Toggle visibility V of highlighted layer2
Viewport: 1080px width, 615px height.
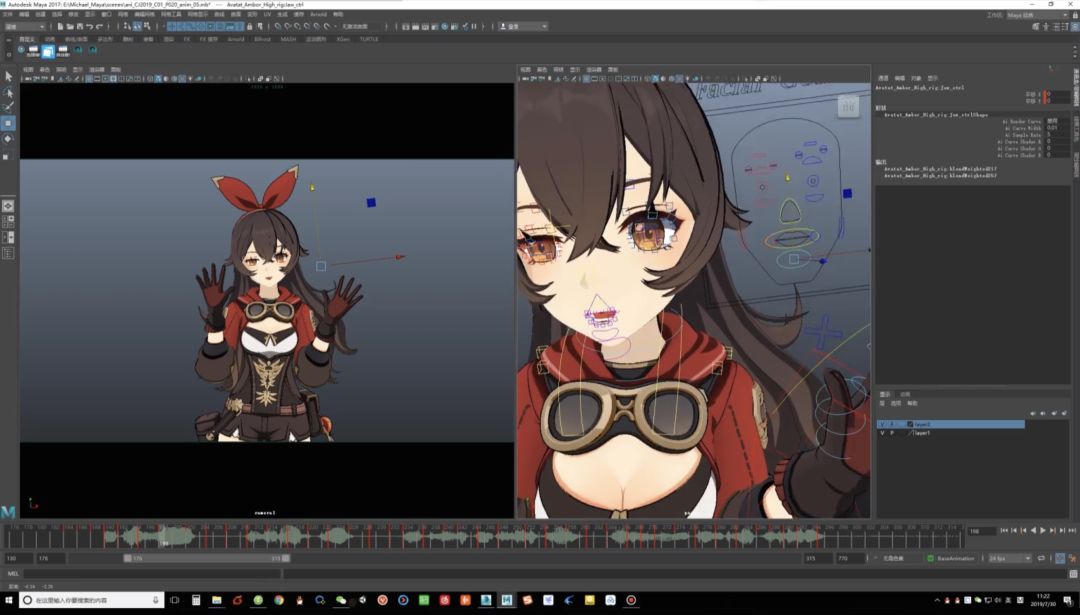(882, 424)
